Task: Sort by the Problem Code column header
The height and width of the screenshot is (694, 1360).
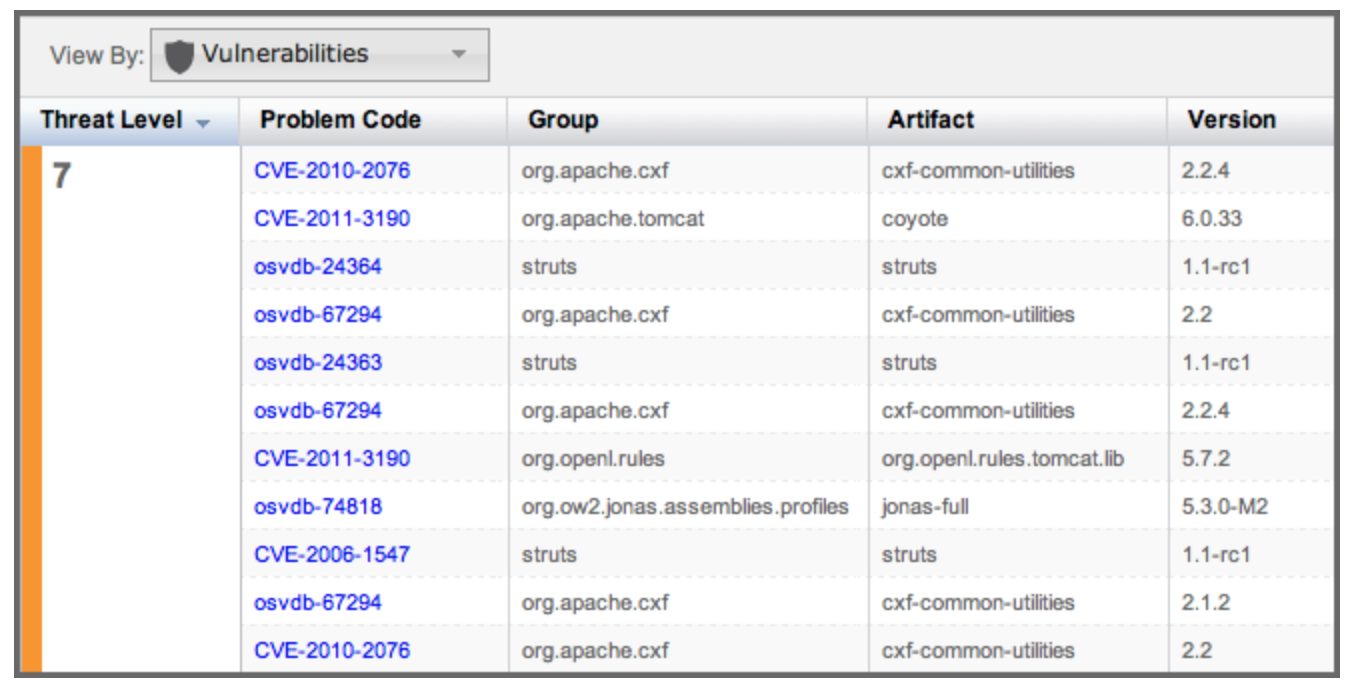Action: (x=340, y=120)
